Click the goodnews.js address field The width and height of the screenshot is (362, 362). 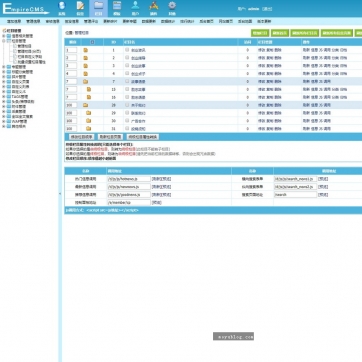129,195
